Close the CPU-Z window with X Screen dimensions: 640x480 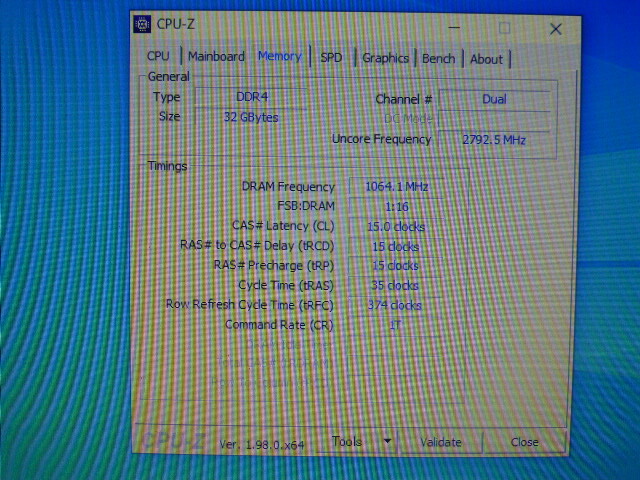556,29
